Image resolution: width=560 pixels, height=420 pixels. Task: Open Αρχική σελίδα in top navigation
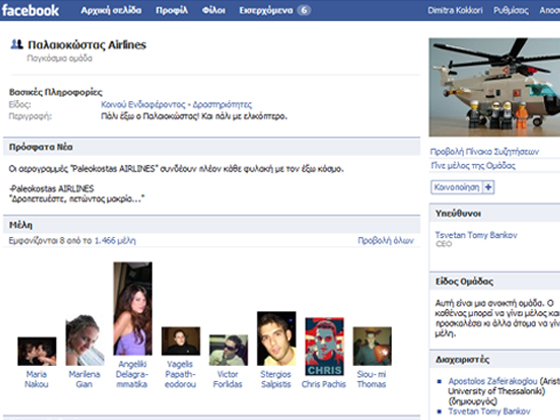[x=111, y=10]
